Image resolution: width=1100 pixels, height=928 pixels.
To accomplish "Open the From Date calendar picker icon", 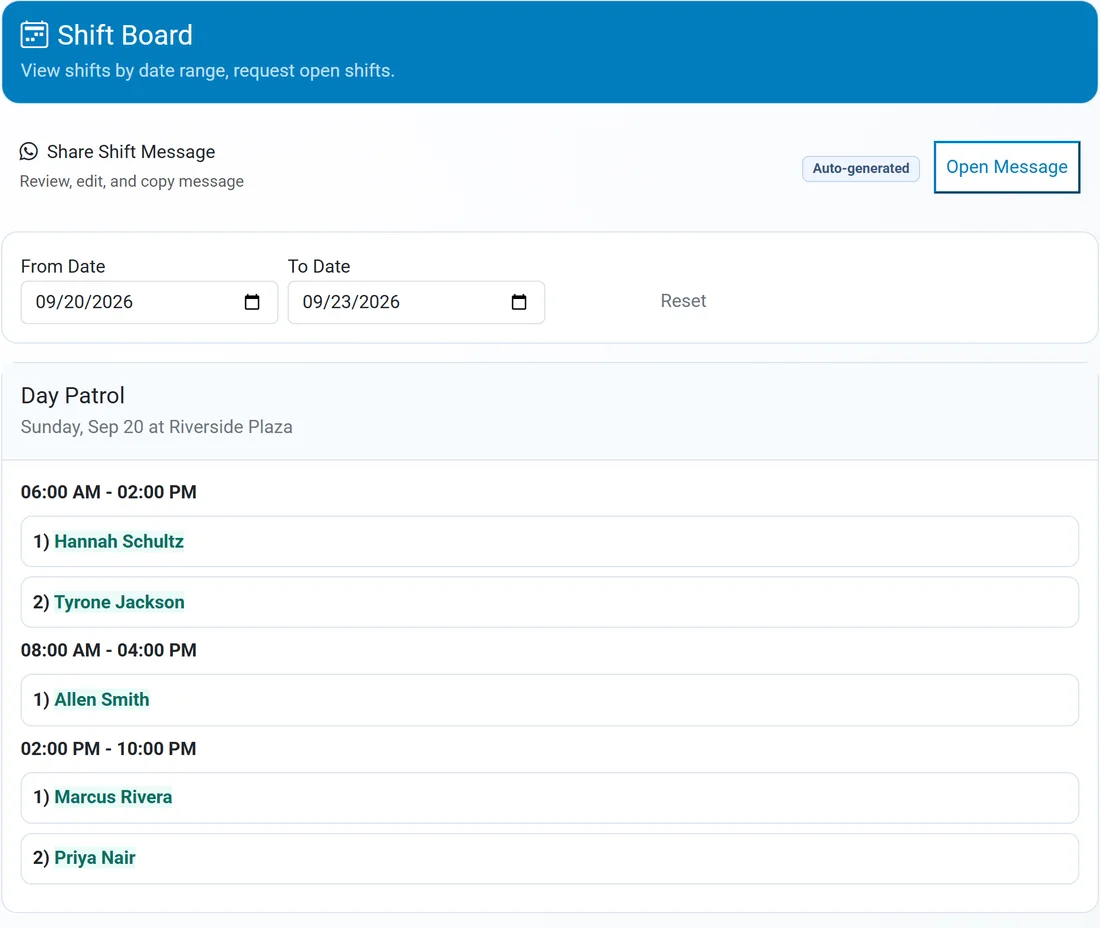I will point(252,302).
